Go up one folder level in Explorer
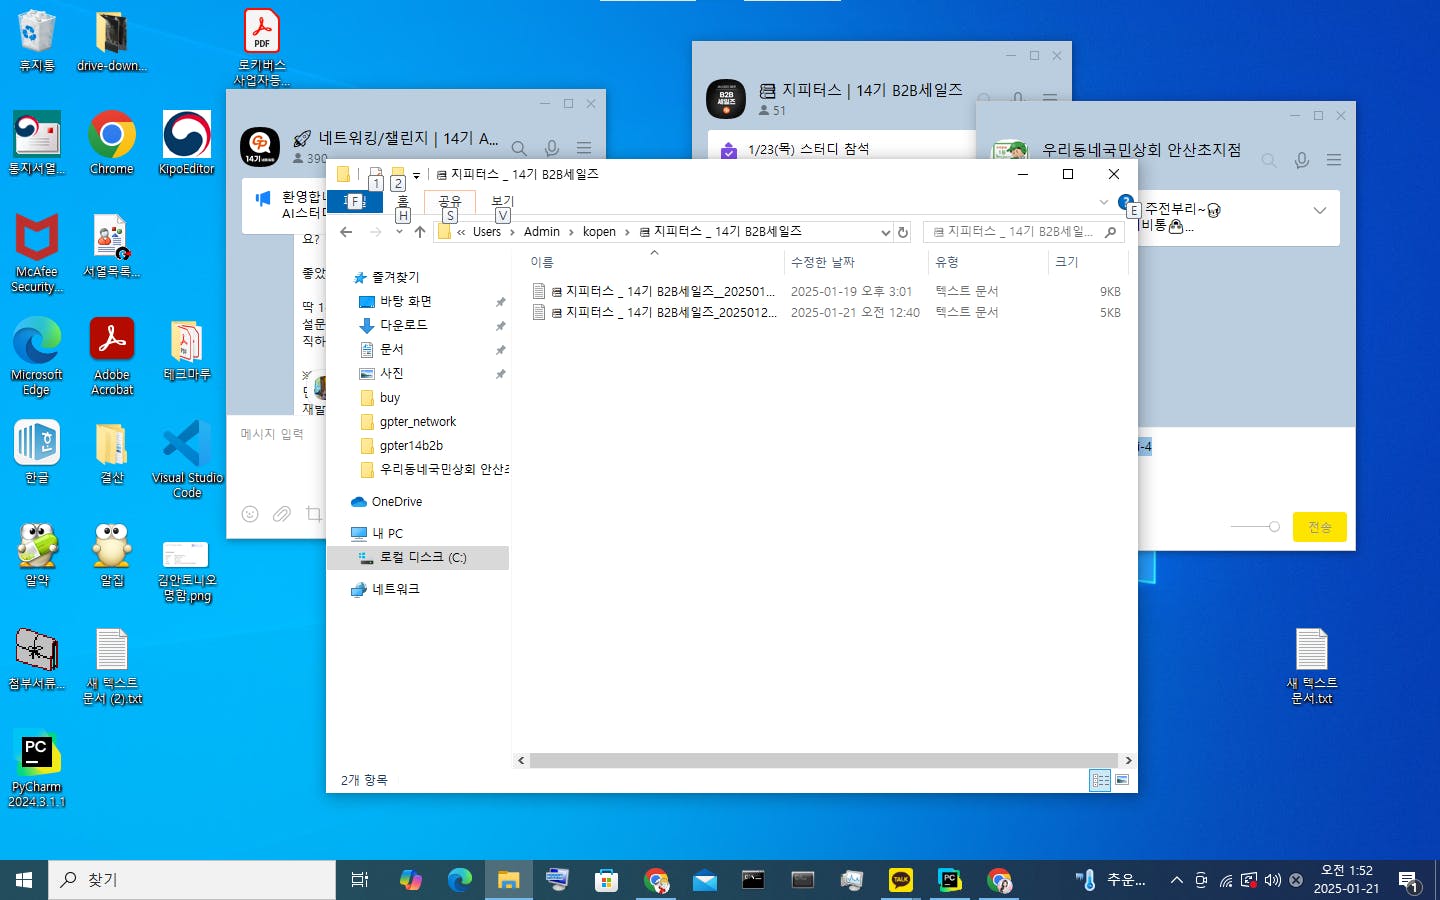This screenshot has height=900, width=1440. 420,232
